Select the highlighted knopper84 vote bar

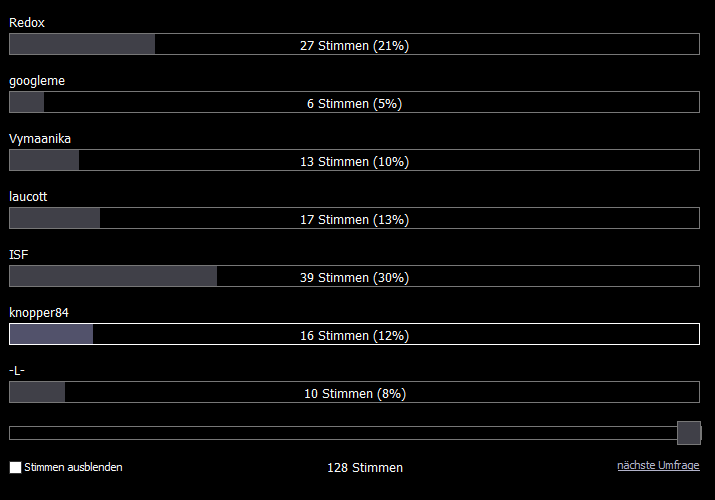[354, 334]
